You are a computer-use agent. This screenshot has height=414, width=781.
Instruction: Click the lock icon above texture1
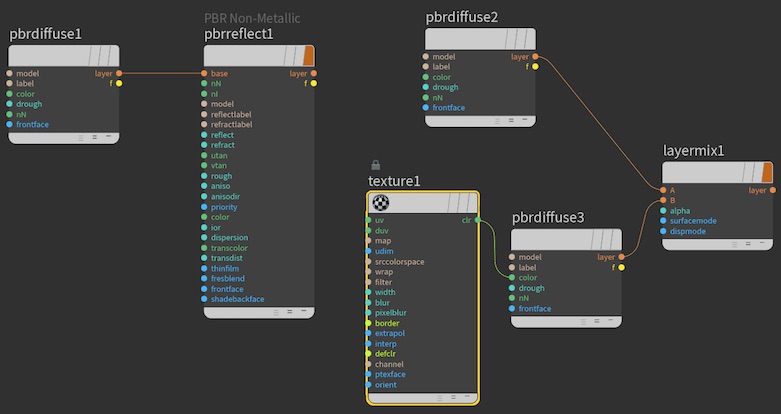tap(376, 165)
